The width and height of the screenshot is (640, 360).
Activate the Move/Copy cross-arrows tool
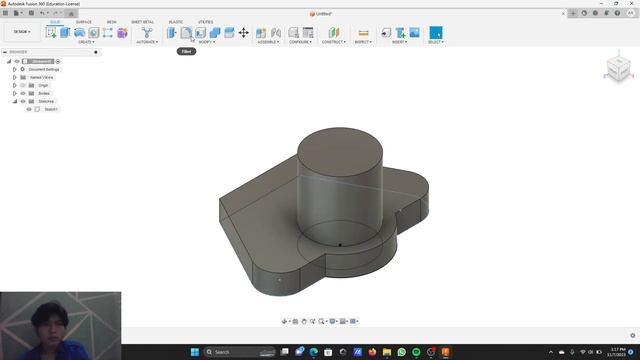tap(244, 33)
